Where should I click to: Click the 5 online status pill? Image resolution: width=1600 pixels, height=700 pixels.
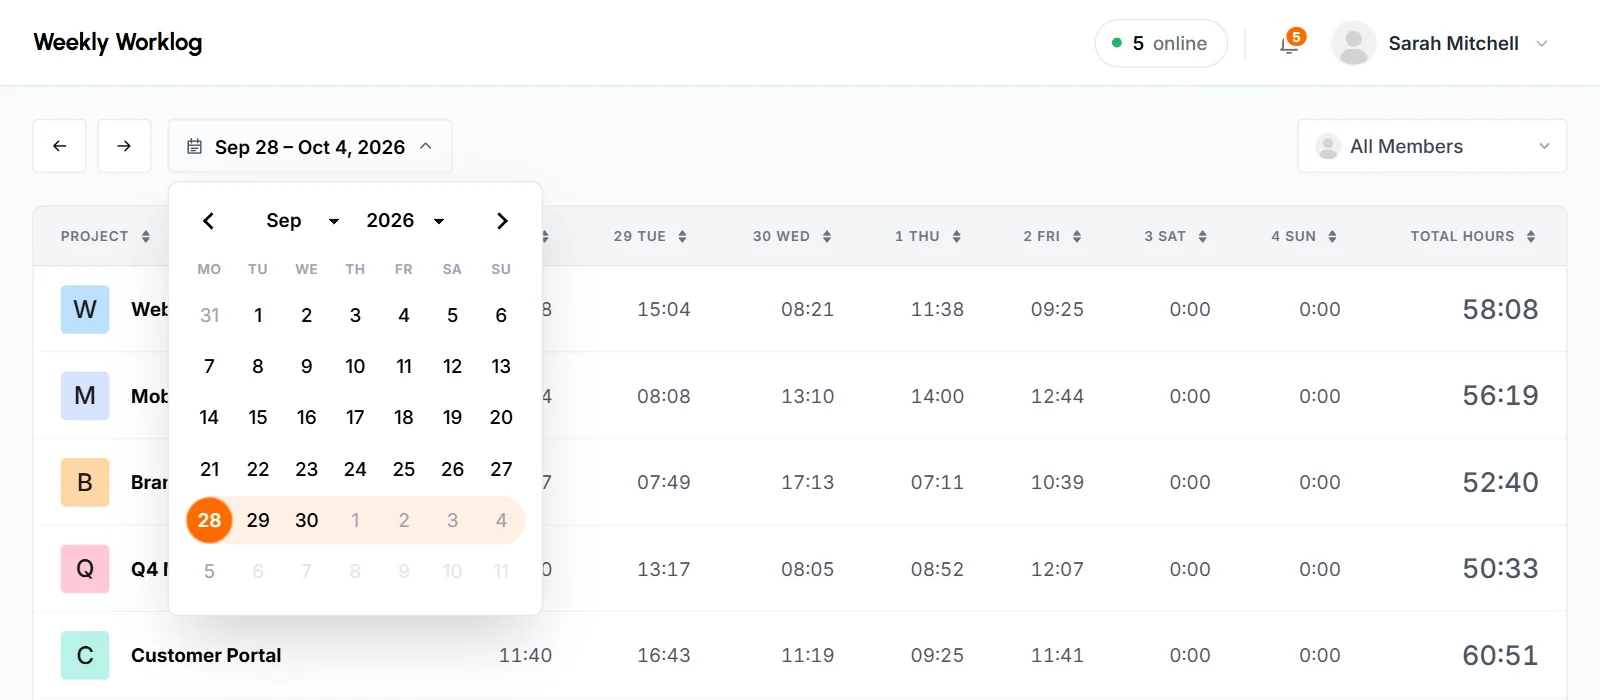[x=1161, y=44]
